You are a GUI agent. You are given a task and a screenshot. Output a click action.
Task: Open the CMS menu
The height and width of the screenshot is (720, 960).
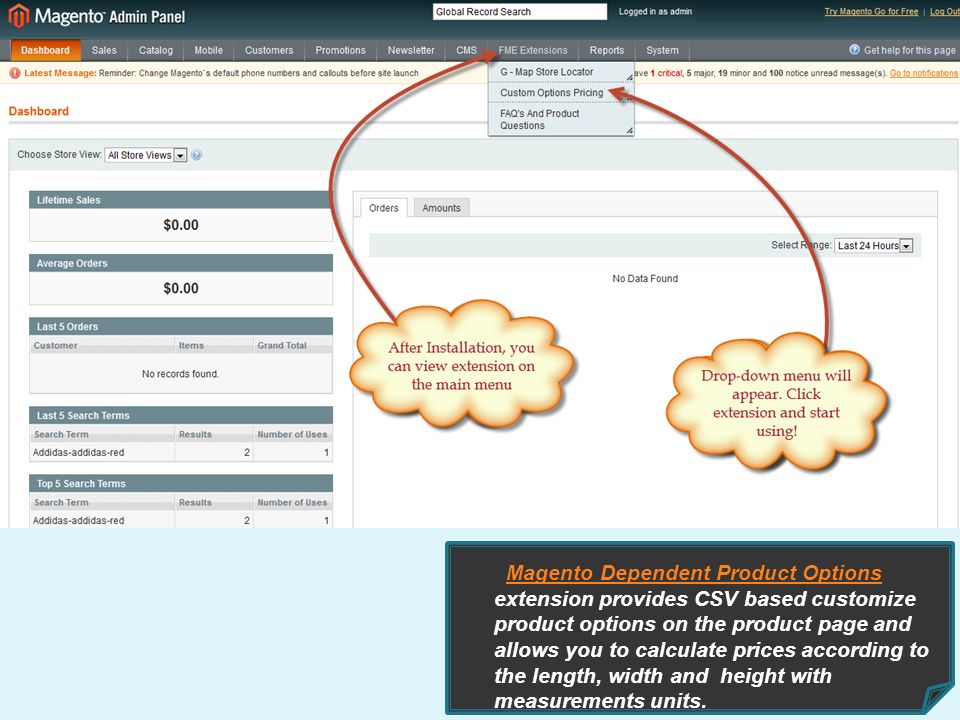[467, 50]
